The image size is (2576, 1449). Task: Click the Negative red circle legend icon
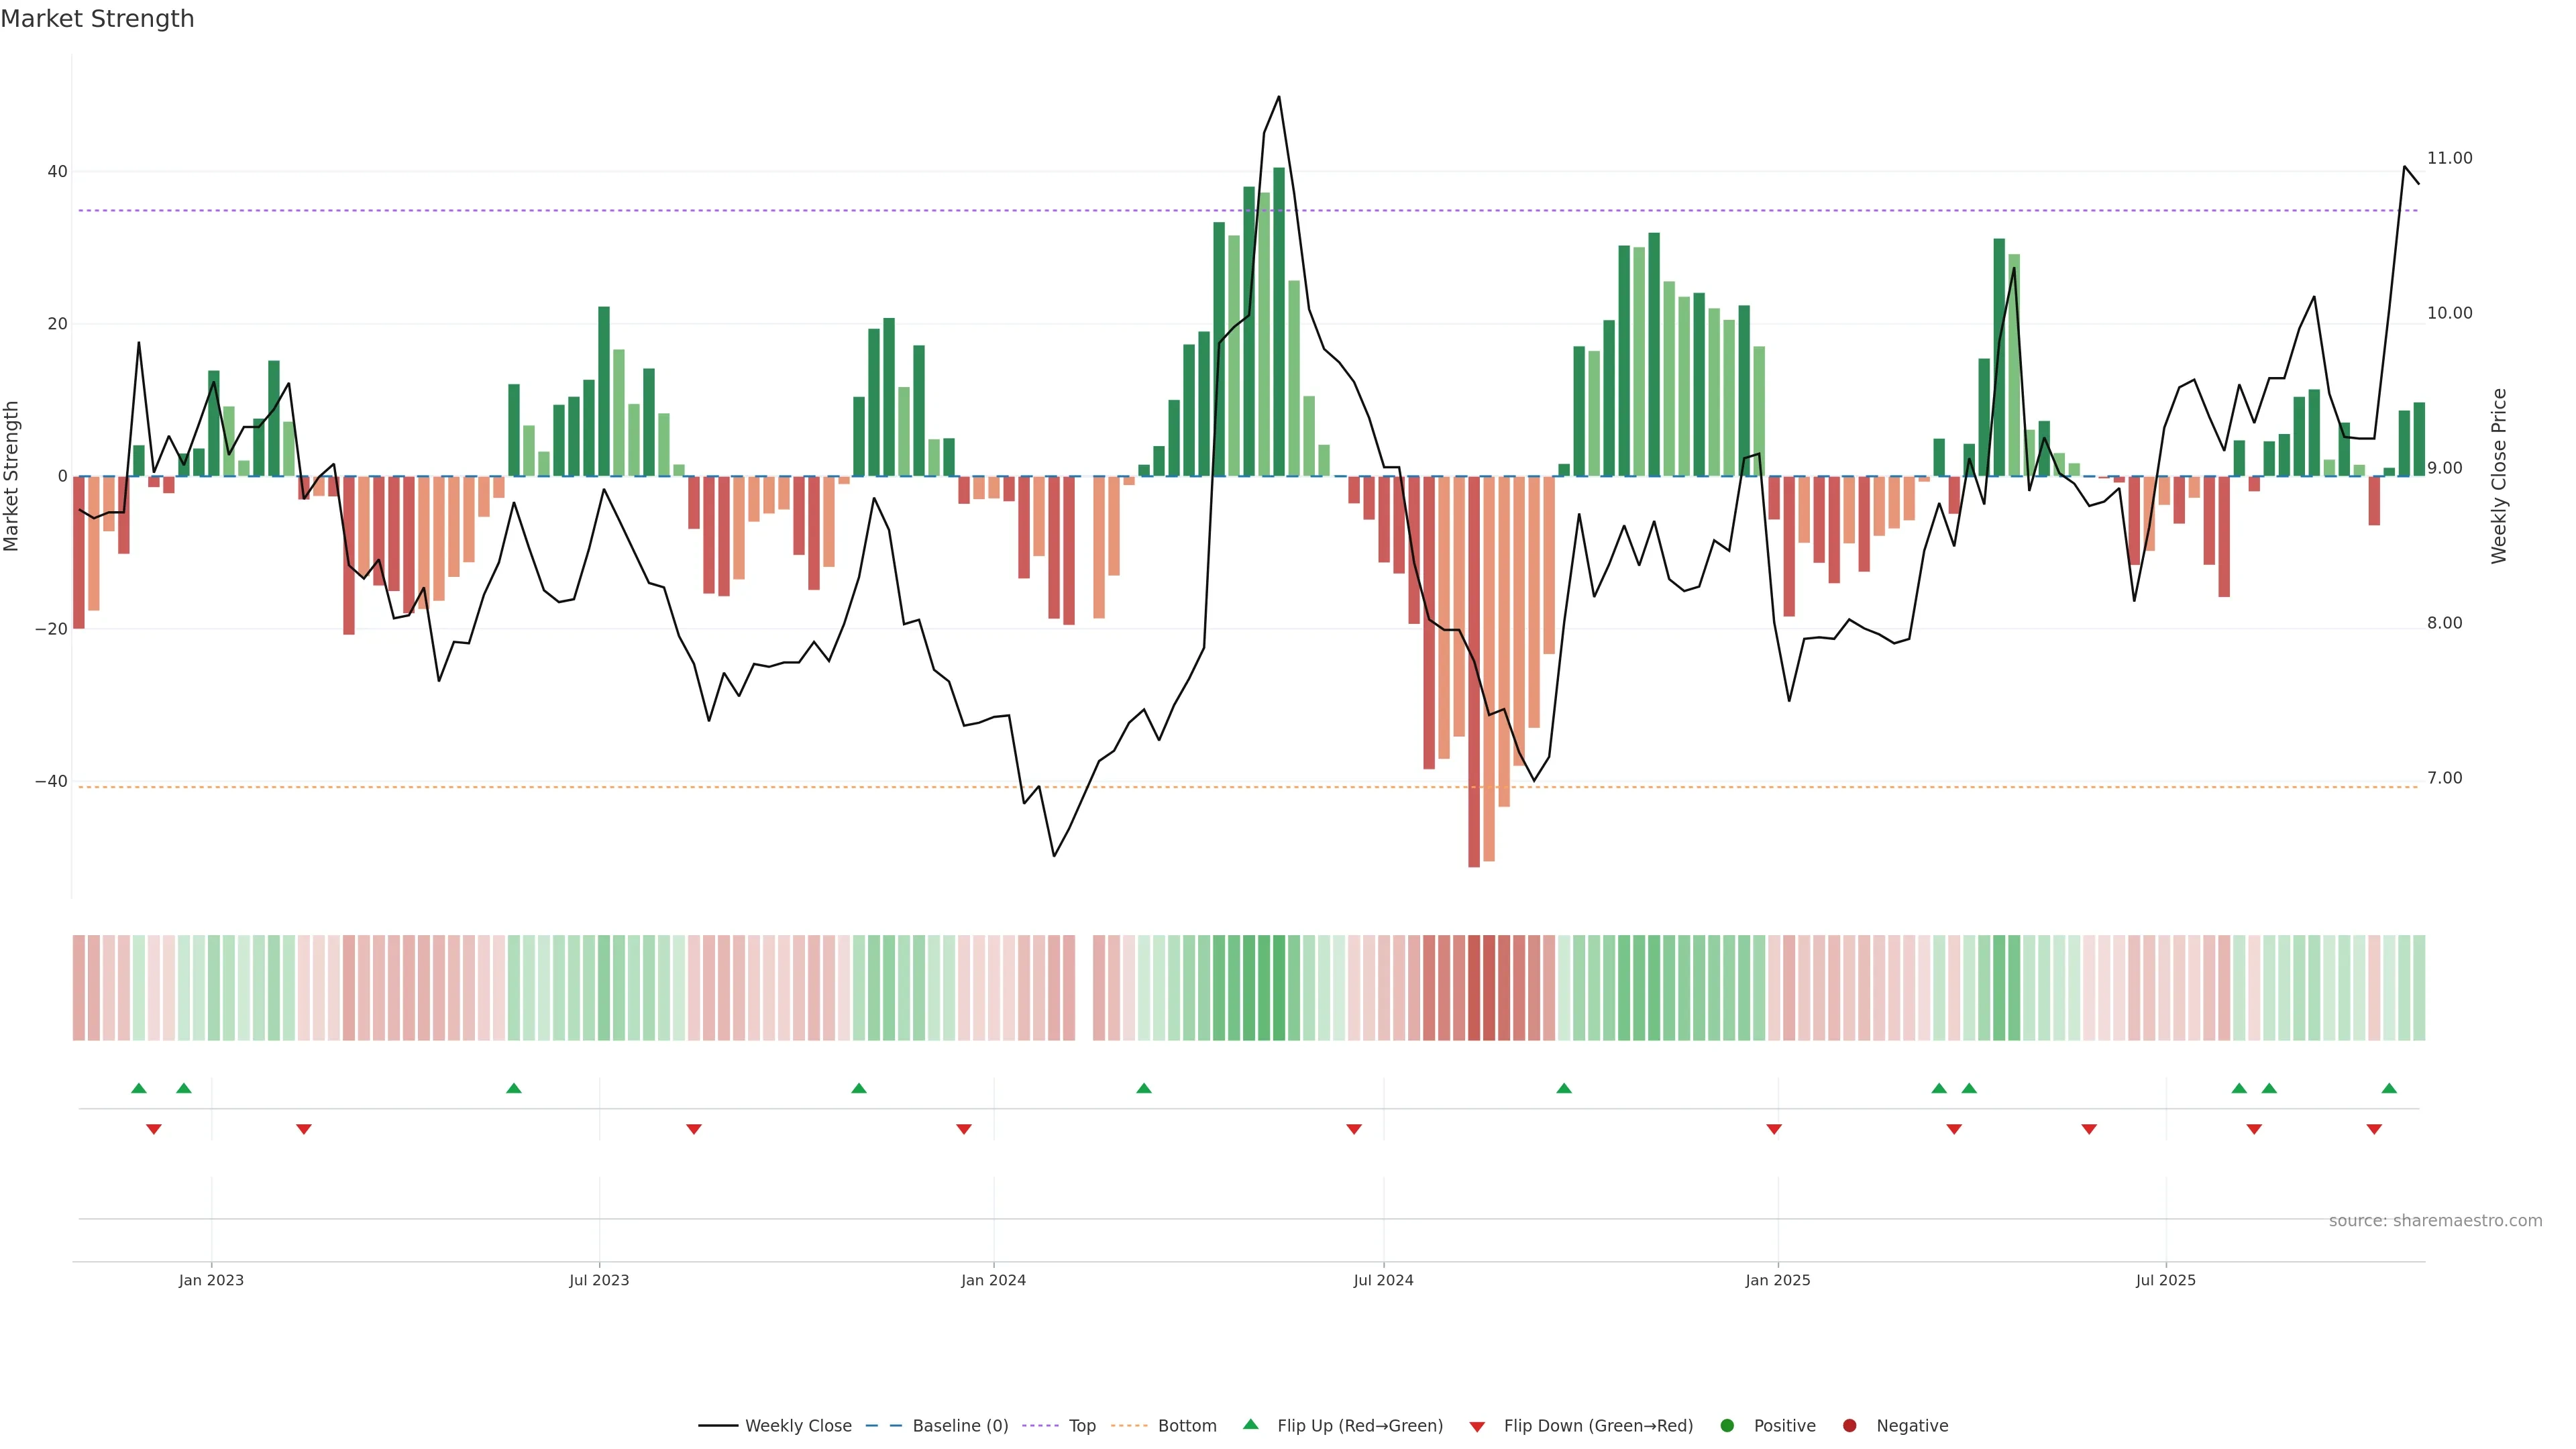click(x=1849, y=1426)
